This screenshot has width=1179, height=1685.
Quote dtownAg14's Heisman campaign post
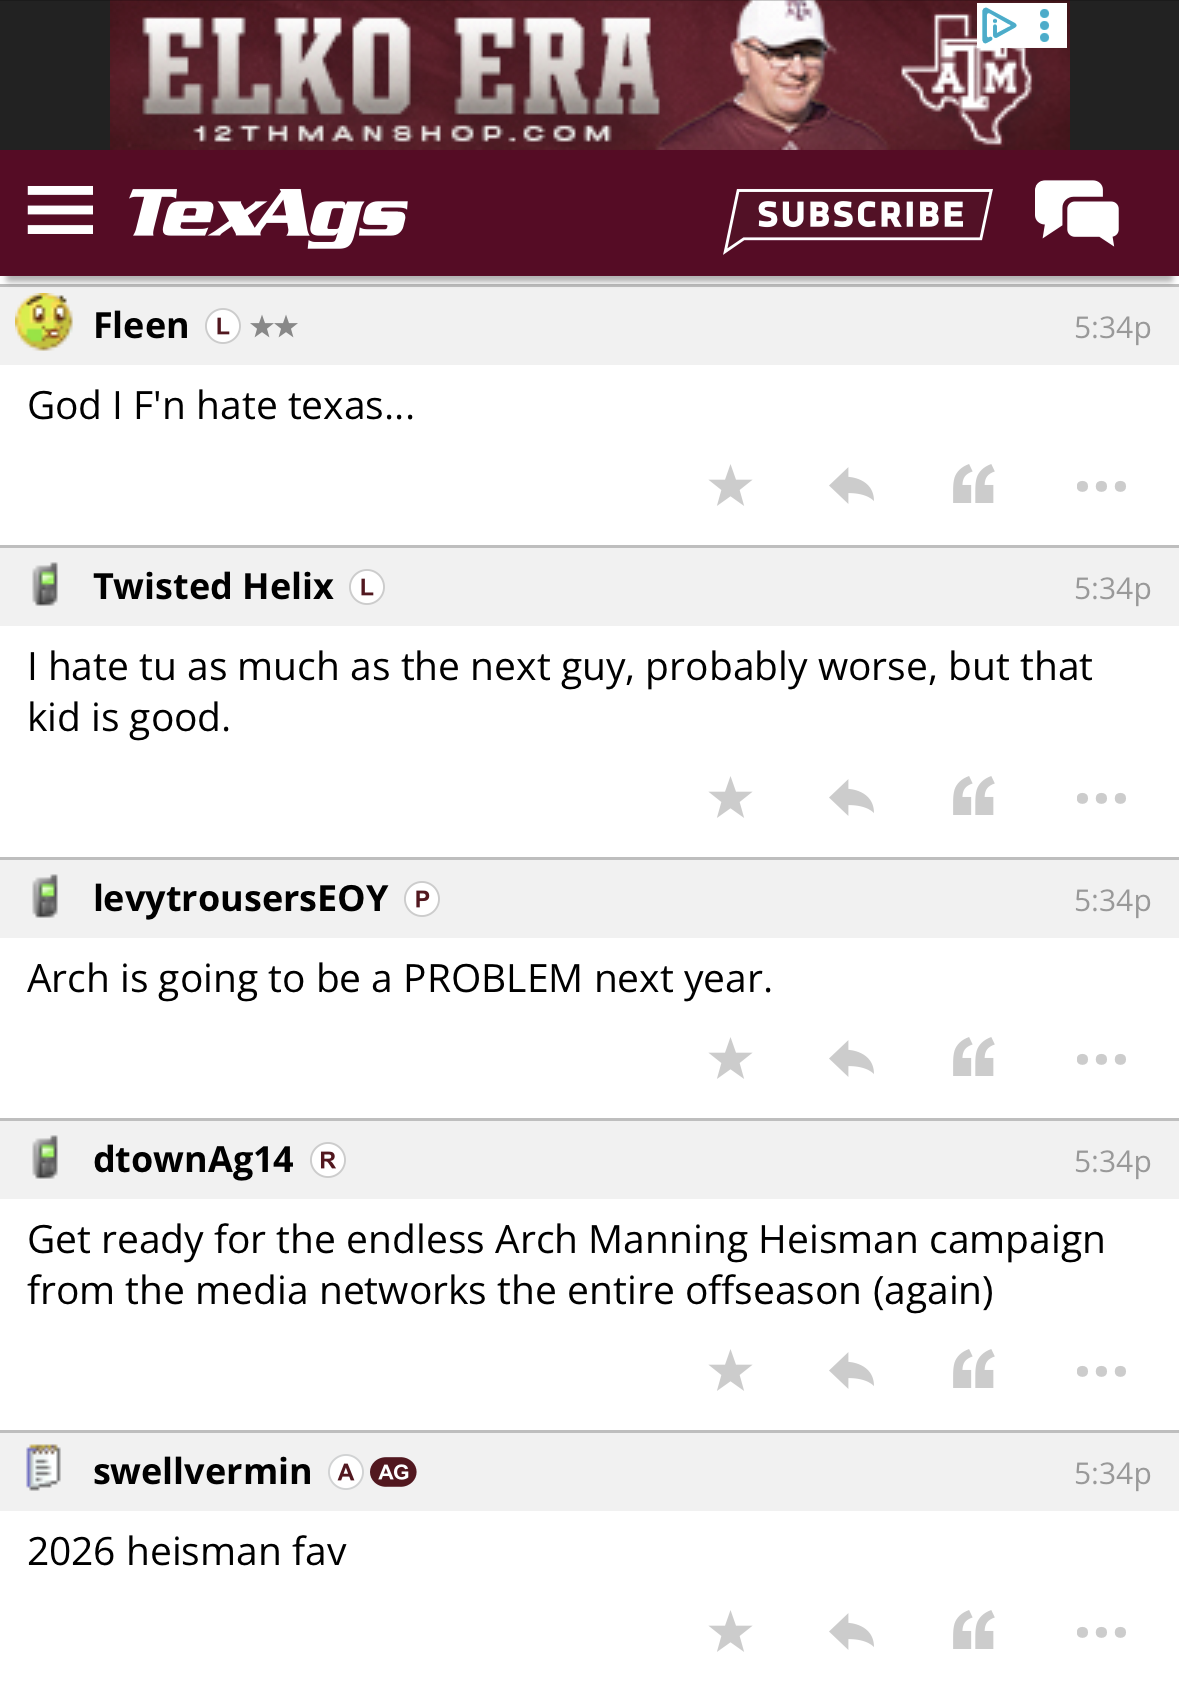pos(973,1371)
